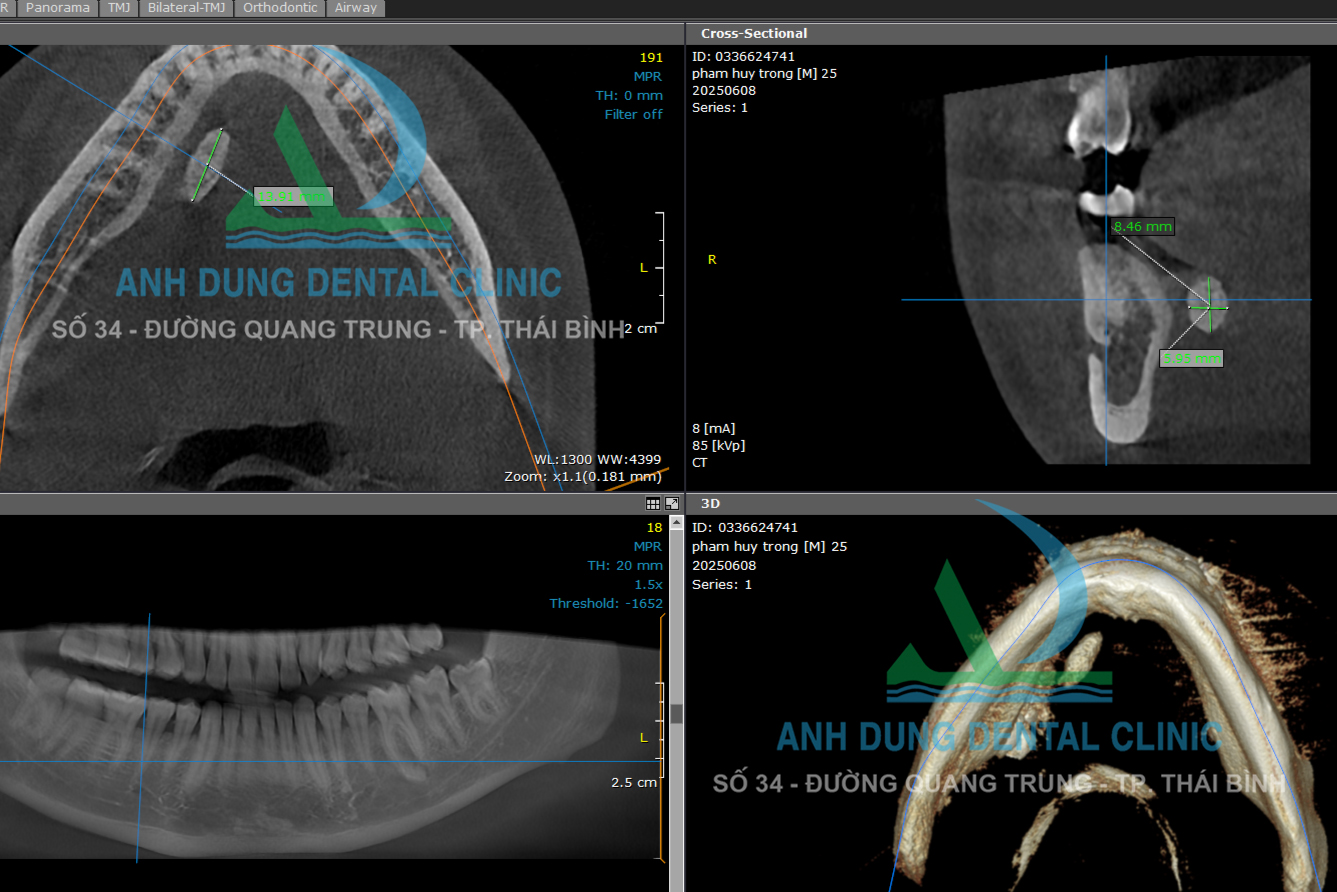Click the L marker beside panoramic scale
Screen dimensions: 1337x892
(644, 738)
